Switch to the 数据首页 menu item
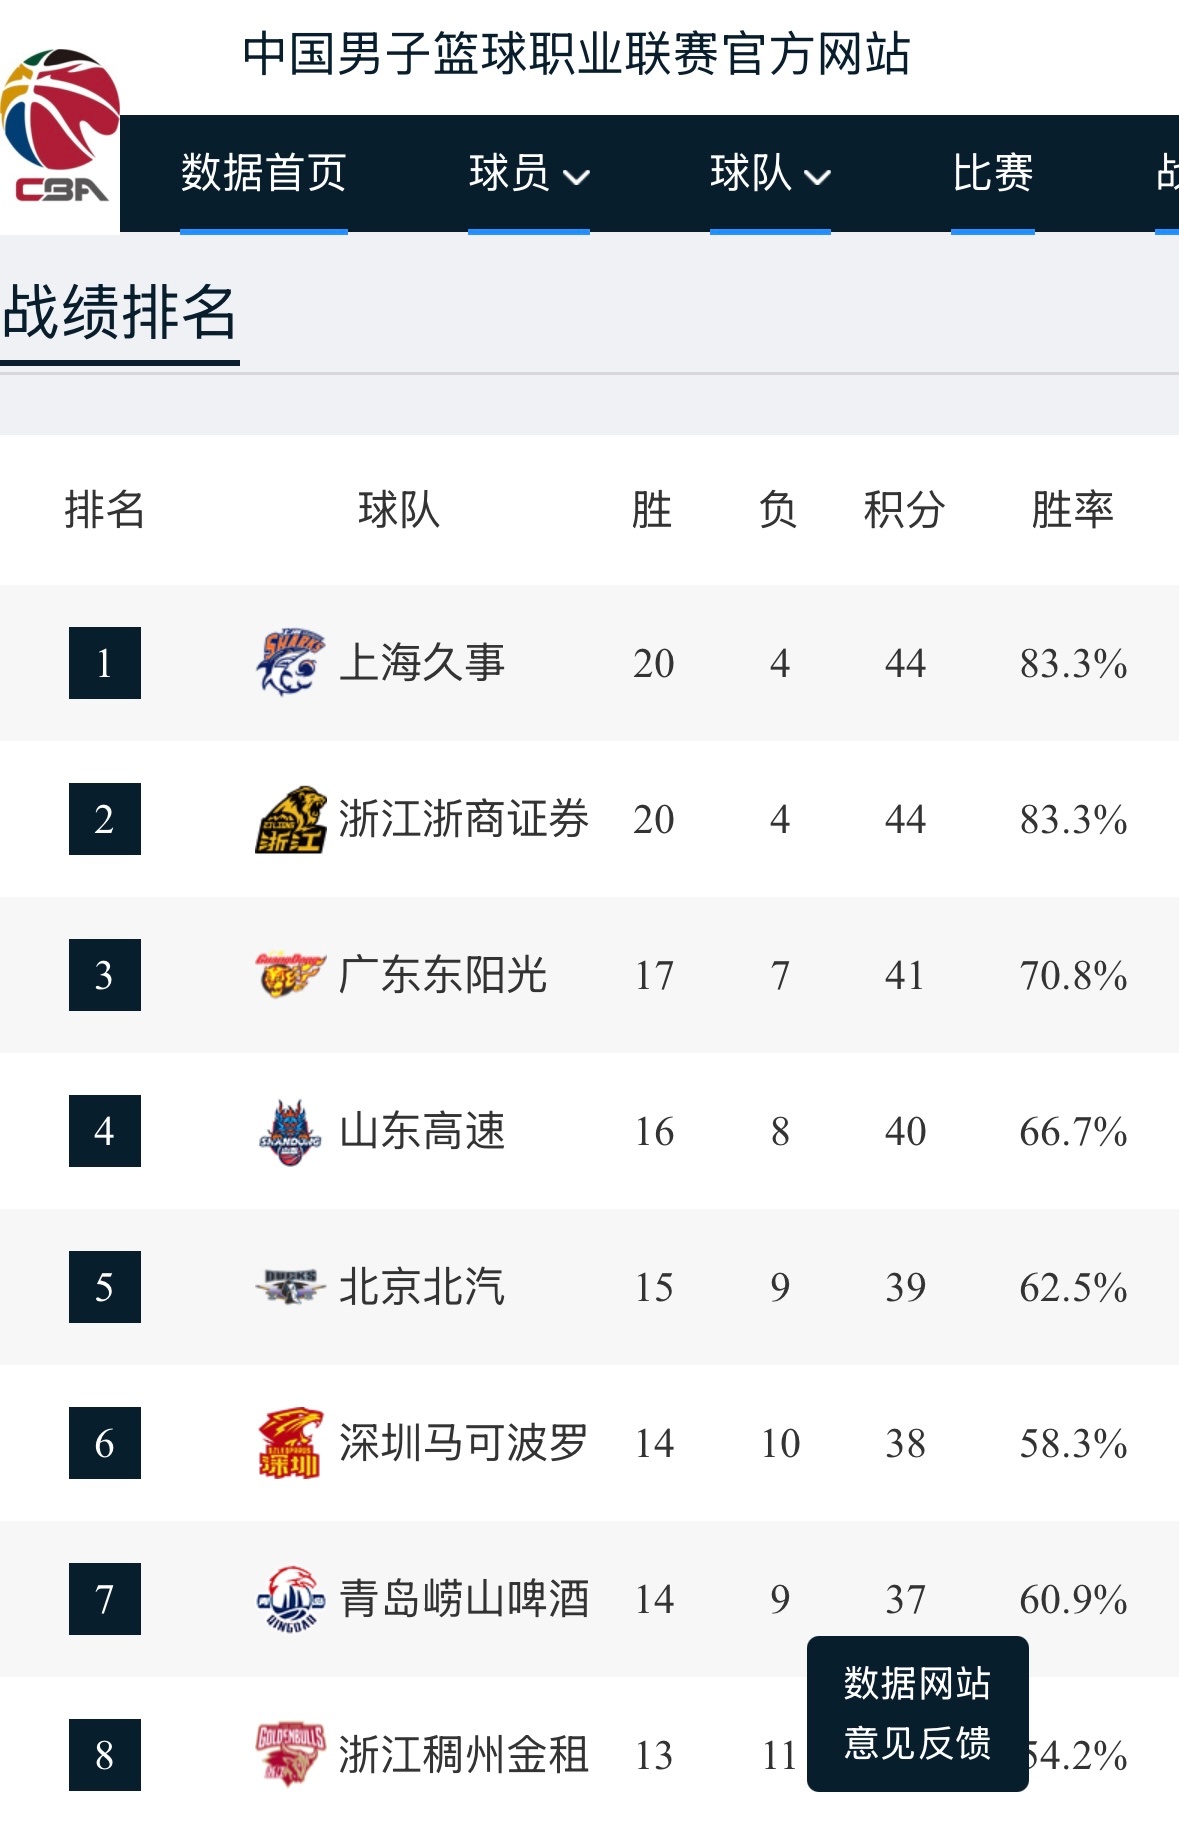Image resolution: width=1179 pixels, height=1833 pixels. [261, 173]
